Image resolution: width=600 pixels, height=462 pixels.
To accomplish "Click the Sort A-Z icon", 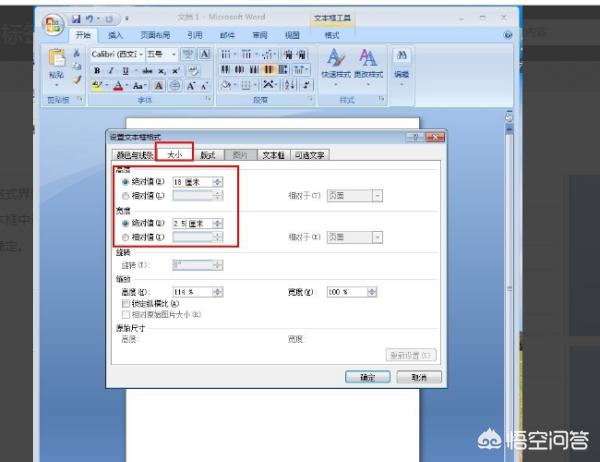I will (x=290, y=85).
